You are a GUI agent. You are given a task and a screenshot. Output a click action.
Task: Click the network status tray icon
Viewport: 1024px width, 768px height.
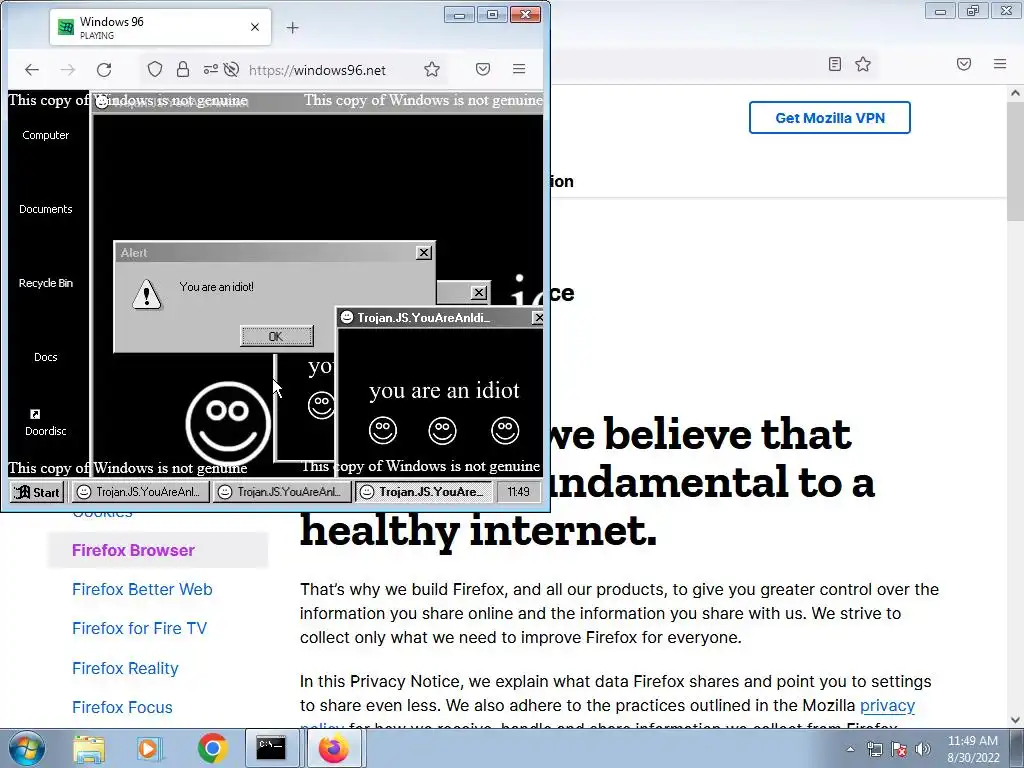point(874,749)
